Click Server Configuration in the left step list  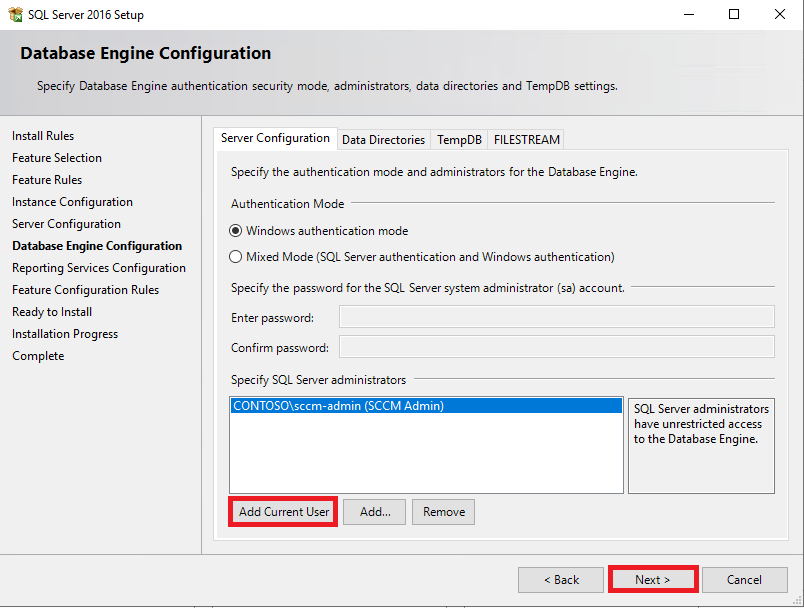point(67,224)
